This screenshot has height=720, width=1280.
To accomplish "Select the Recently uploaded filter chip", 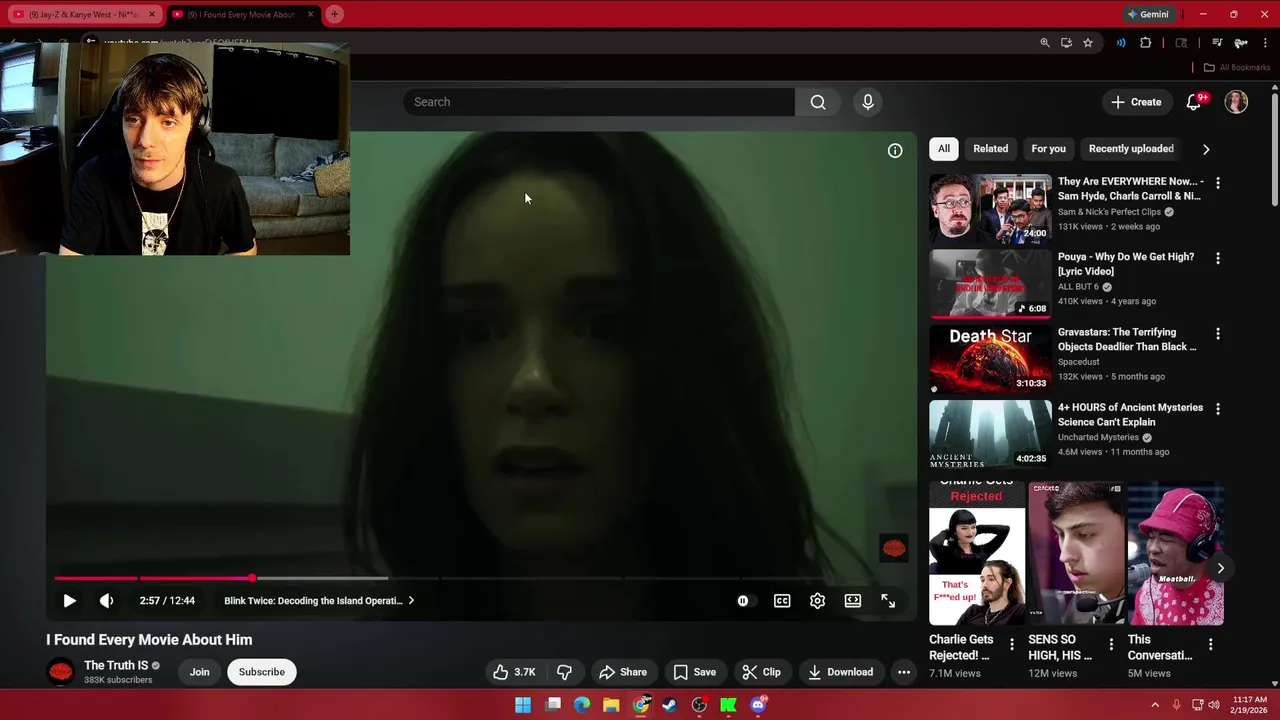I will 1131,149.
